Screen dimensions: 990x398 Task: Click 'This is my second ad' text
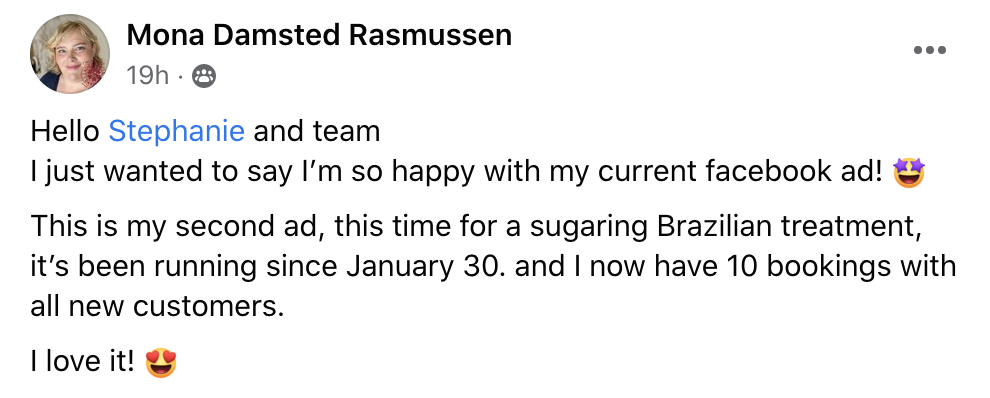coord(177,227)
